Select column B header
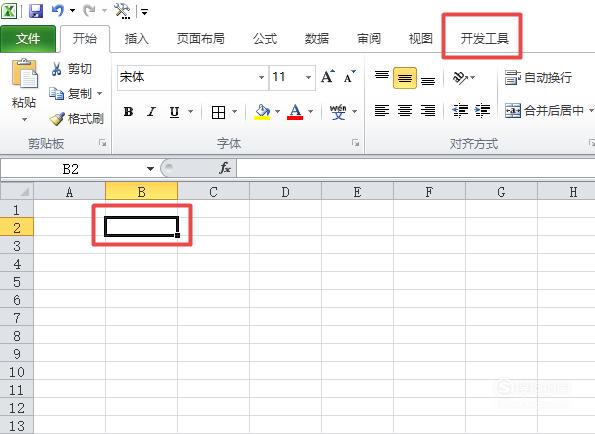Screen dimensions: 595x434 pos(141,192)
